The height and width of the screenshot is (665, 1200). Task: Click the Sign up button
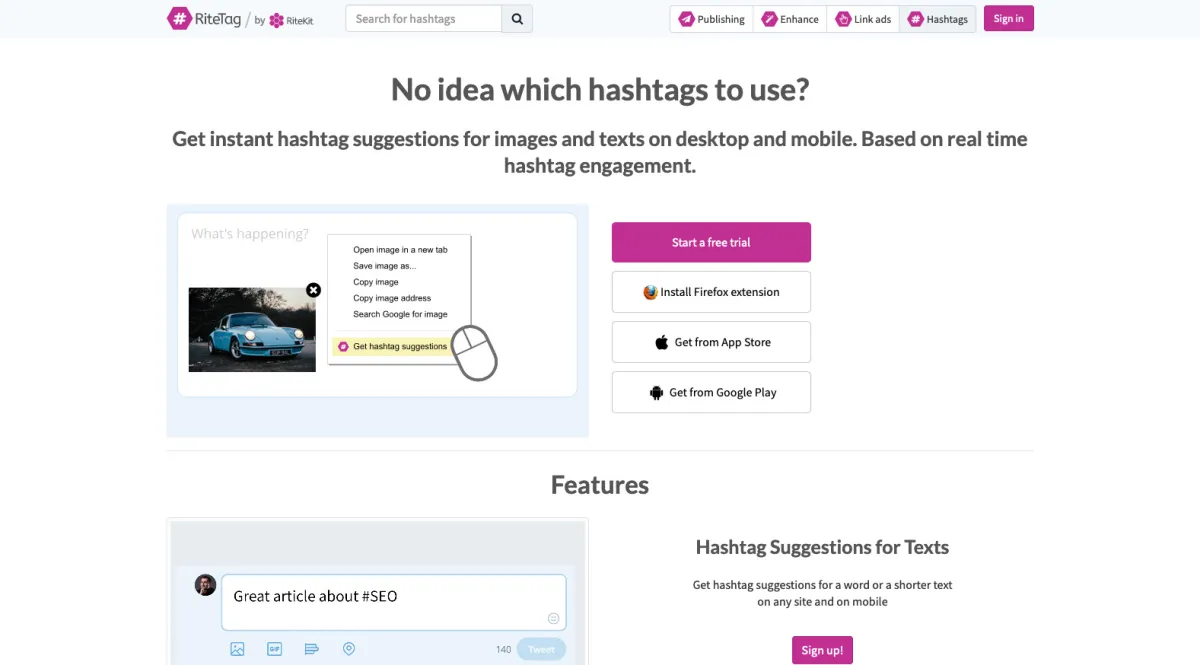coord(822,649)
